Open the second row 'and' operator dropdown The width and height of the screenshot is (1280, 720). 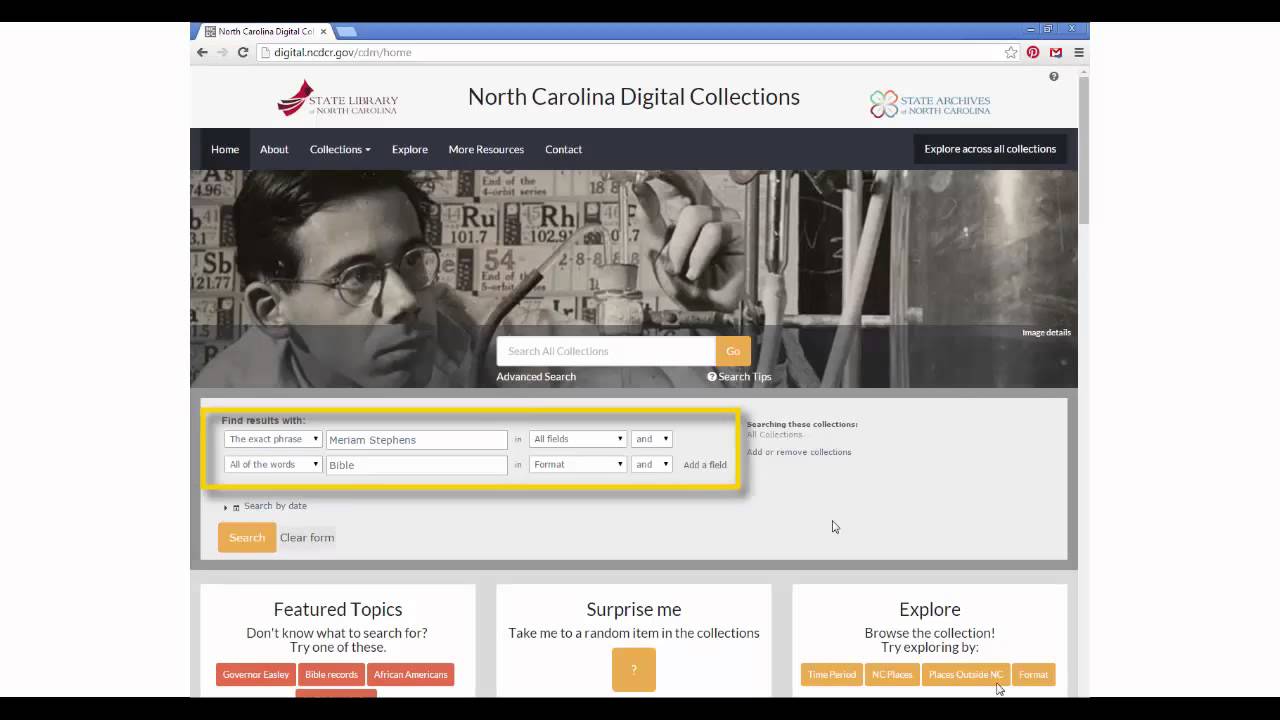pyautogui.click(x=652, y=464)
